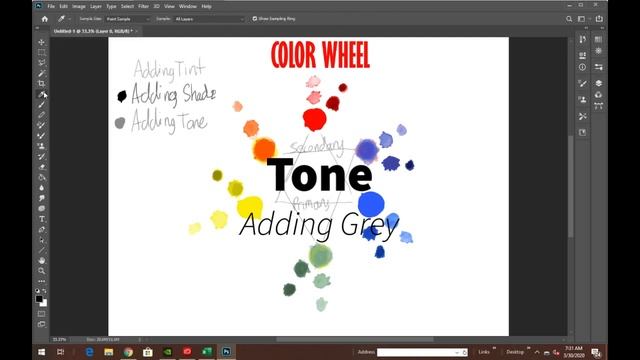Screen dimensions: 640x360
Task: Open the Swatches panel grid icon
Action: click(x=598, y=39)
